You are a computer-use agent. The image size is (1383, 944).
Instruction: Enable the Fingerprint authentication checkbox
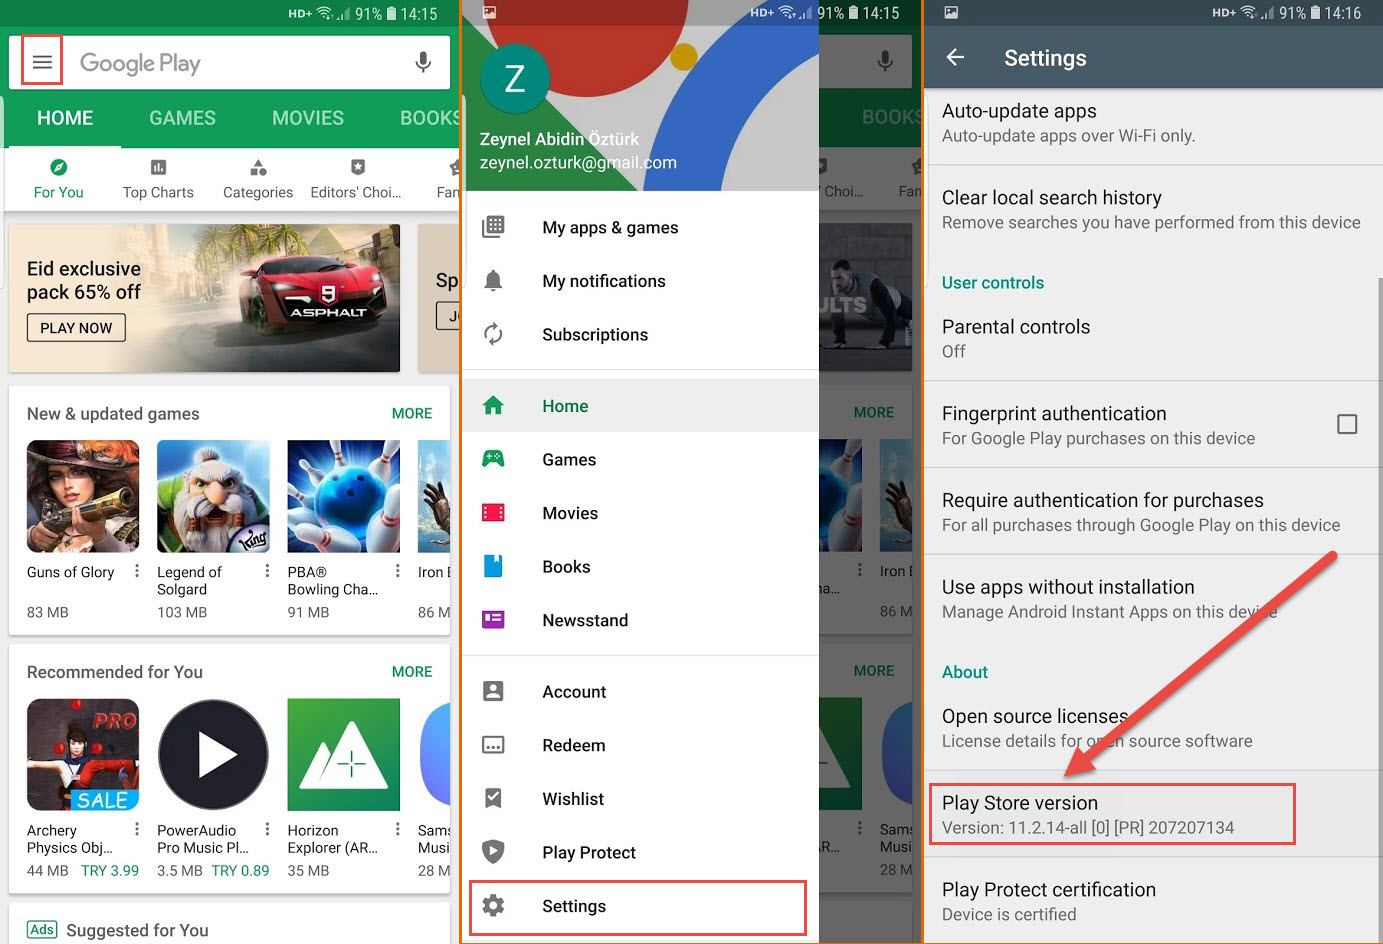(1347, 425)
